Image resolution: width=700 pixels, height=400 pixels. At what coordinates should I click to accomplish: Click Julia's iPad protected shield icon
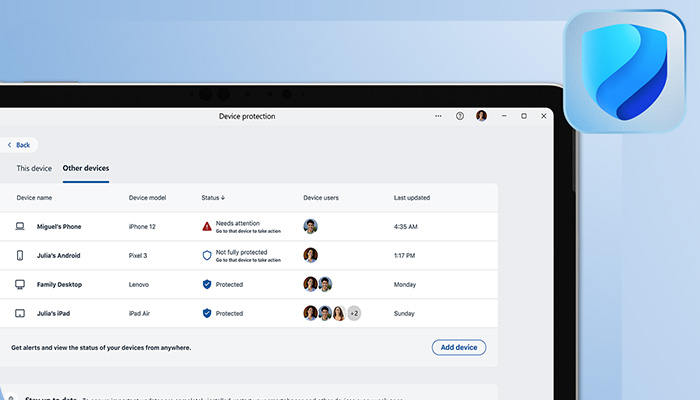click(207, 313)
